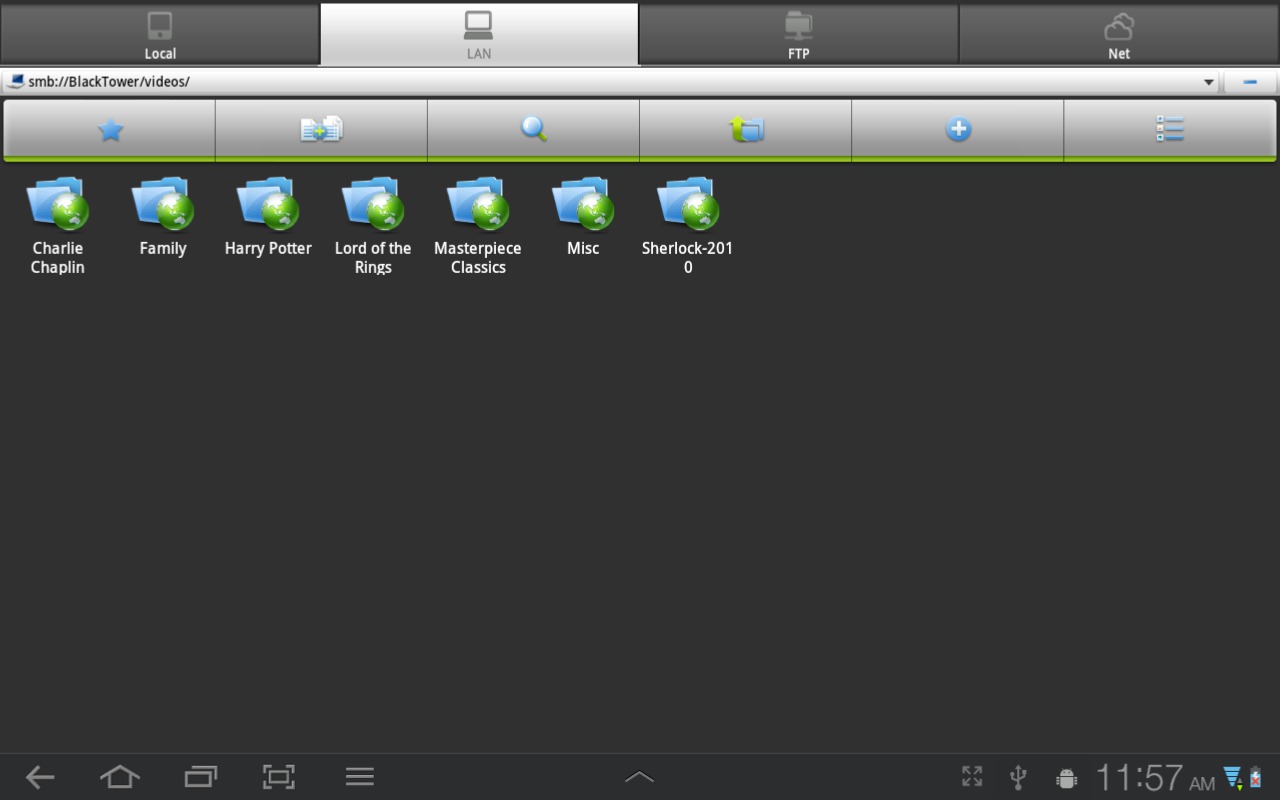Open the system menu three-line icon
Image resolution: width=1280 pixels, height=800 pixels.
[x=360, y=777]
